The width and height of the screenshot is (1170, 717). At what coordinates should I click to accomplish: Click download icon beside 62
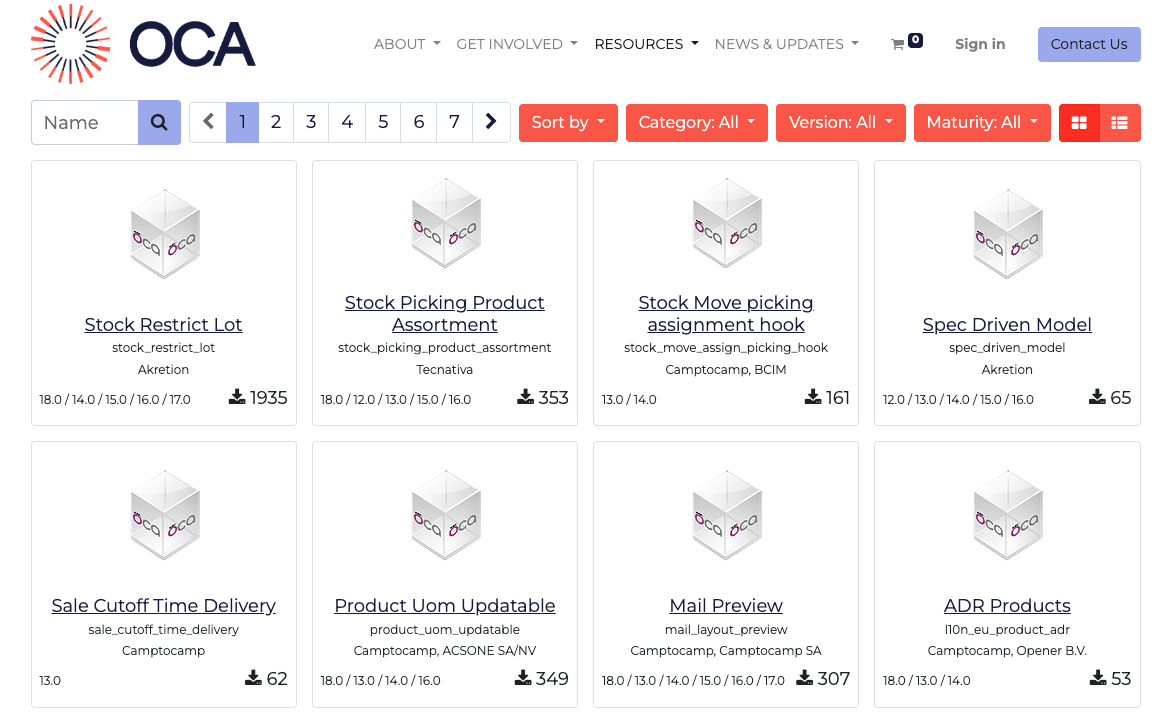(x=254, y=677)
